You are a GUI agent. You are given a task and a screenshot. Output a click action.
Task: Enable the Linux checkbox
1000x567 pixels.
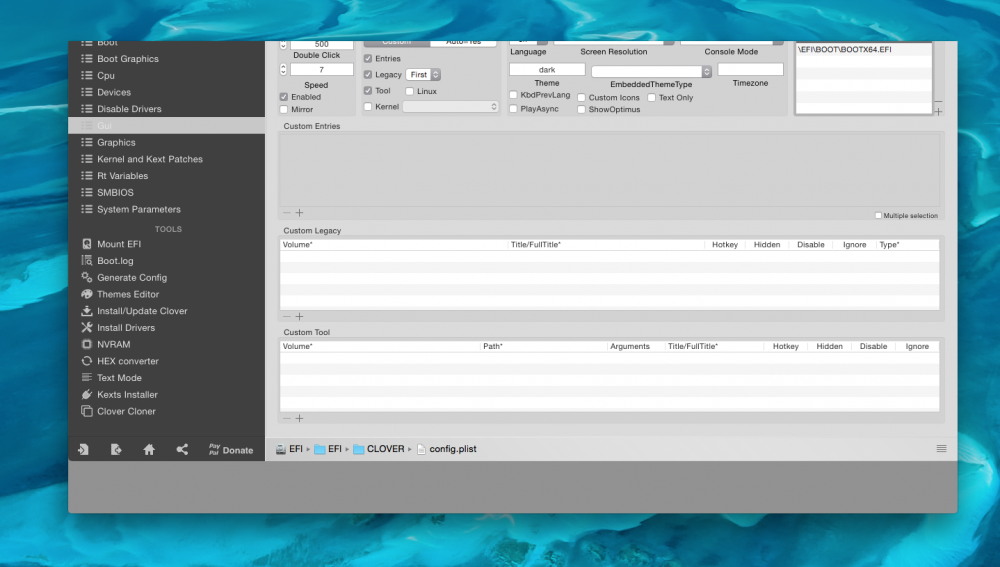[x=409, y=91]
